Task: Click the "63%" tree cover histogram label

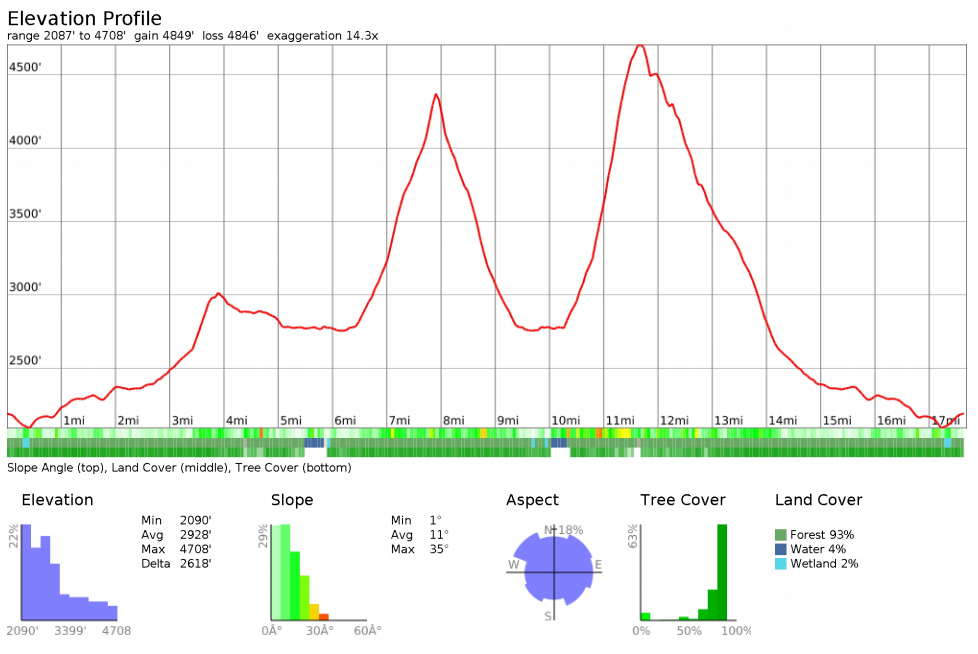Action: 633,537
